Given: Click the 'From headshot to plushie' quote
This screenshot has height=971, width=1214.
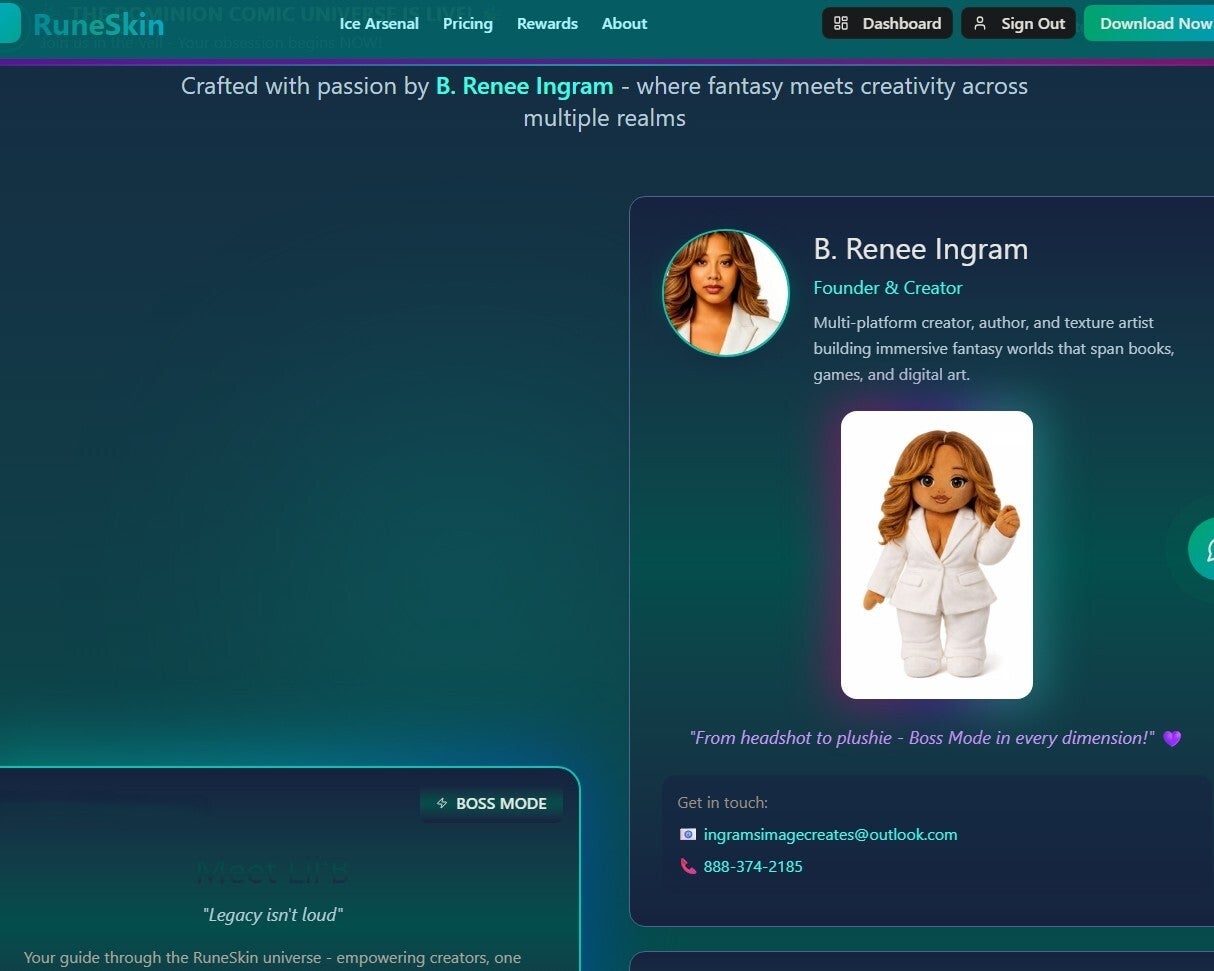Looking at the screenshot, I should 922,738.
